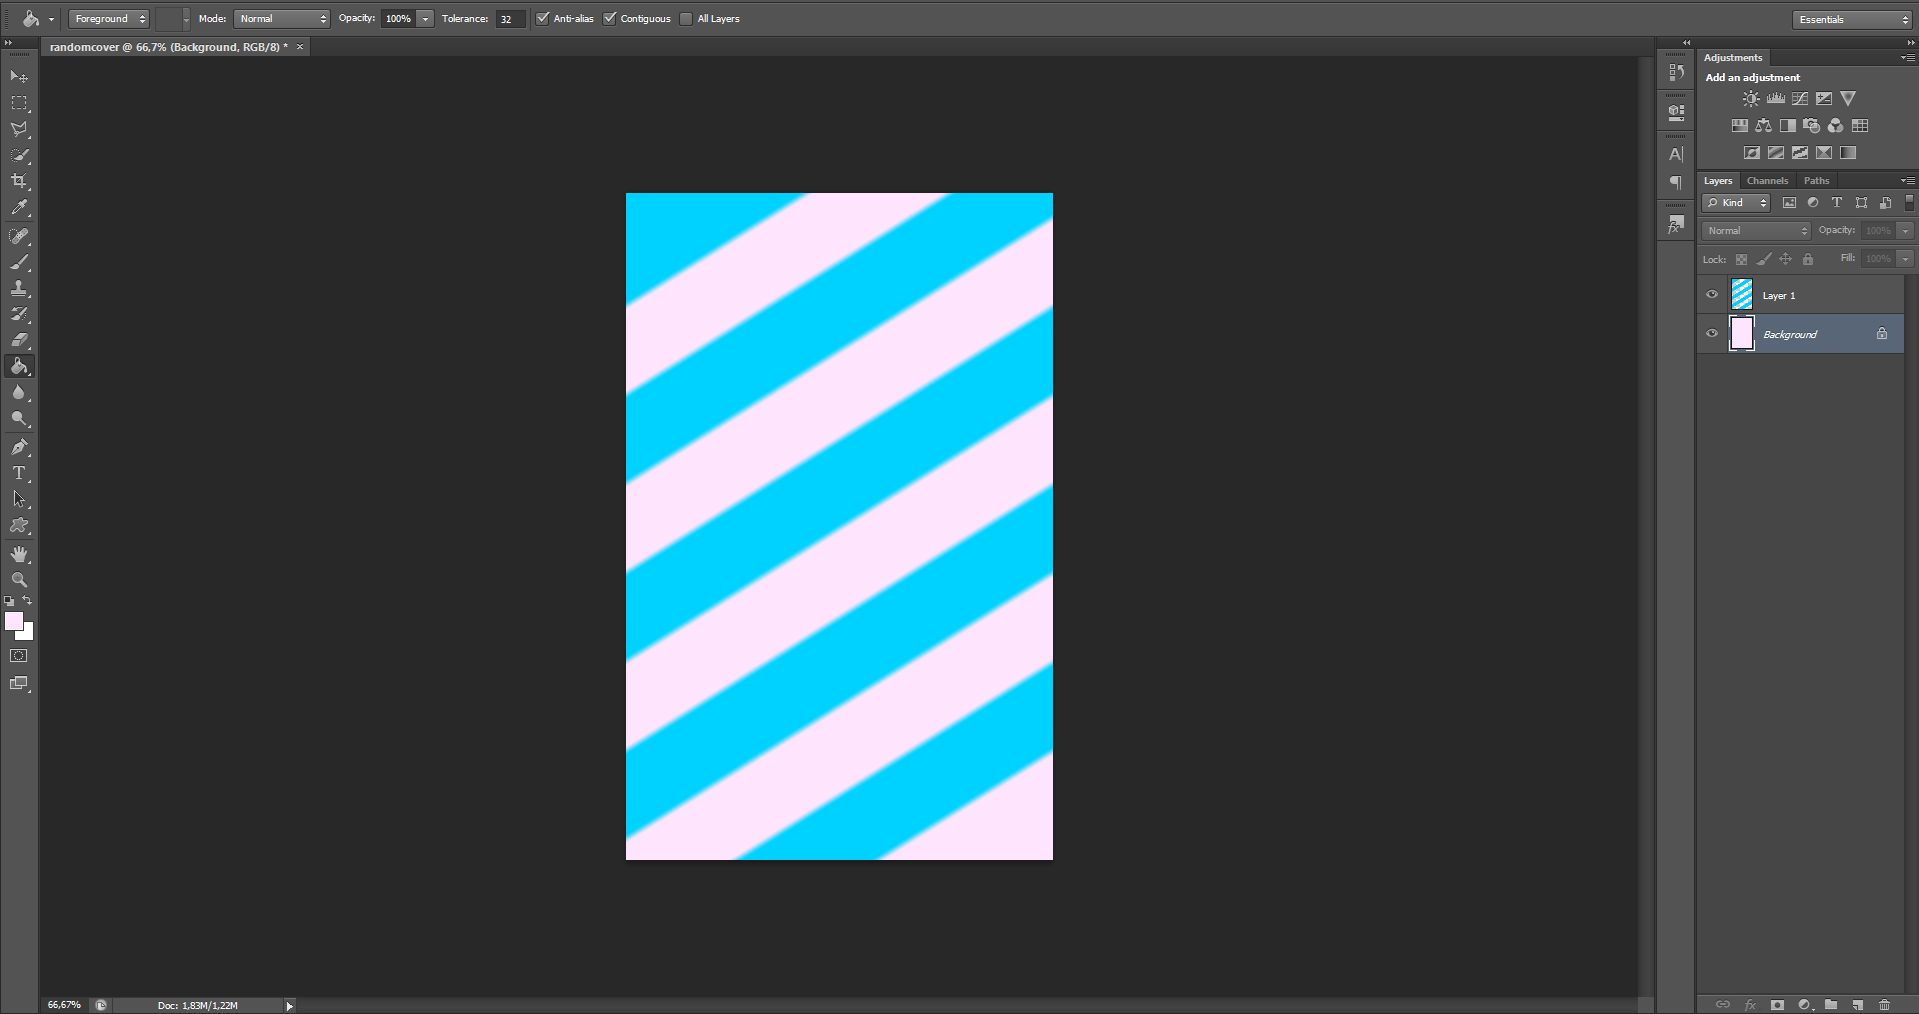Hide Layer 1 visibility eye
This screenshot has width=1919, height=1014.
[x=1712, y=295]
